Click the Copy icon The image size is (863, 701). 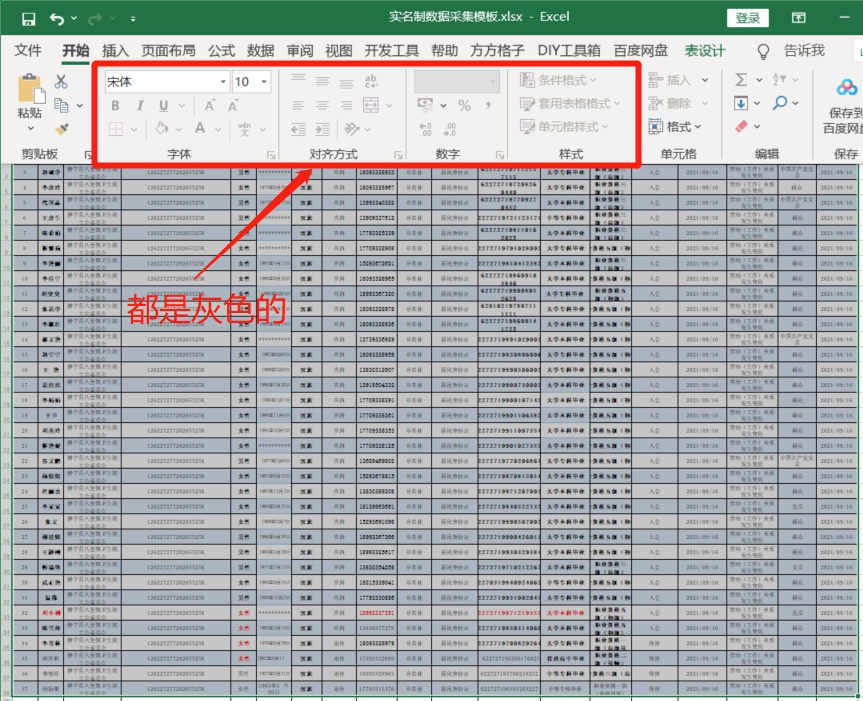[61, 105]
